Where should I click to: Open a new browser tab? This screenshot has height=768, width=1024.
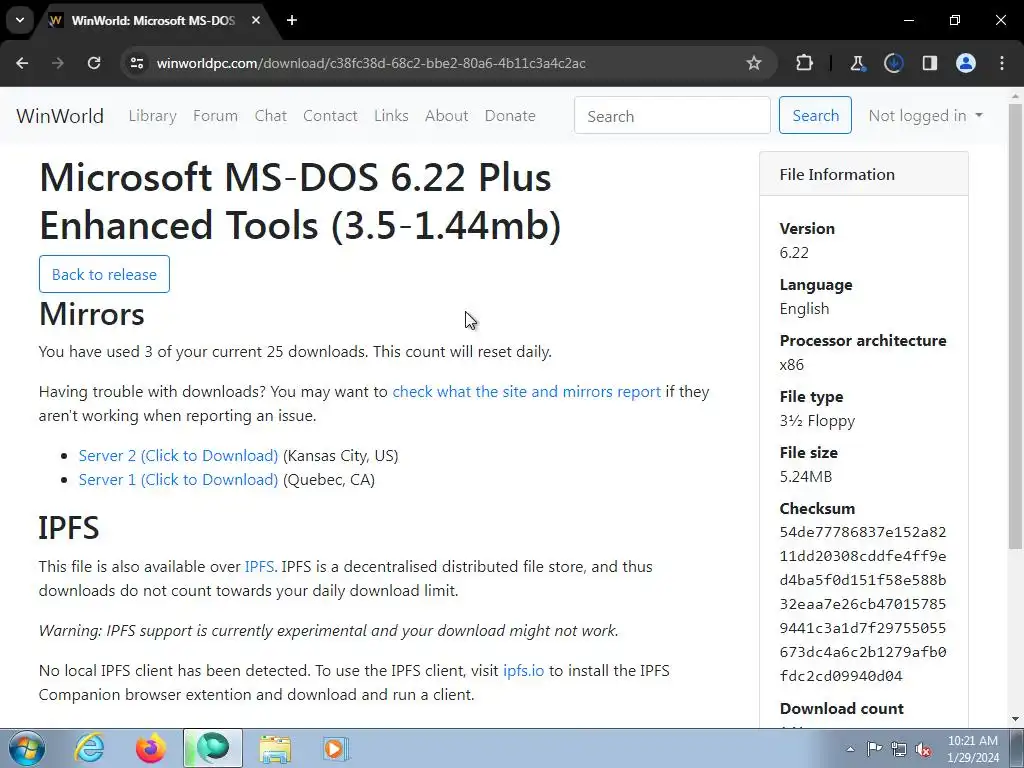point(292,20)
